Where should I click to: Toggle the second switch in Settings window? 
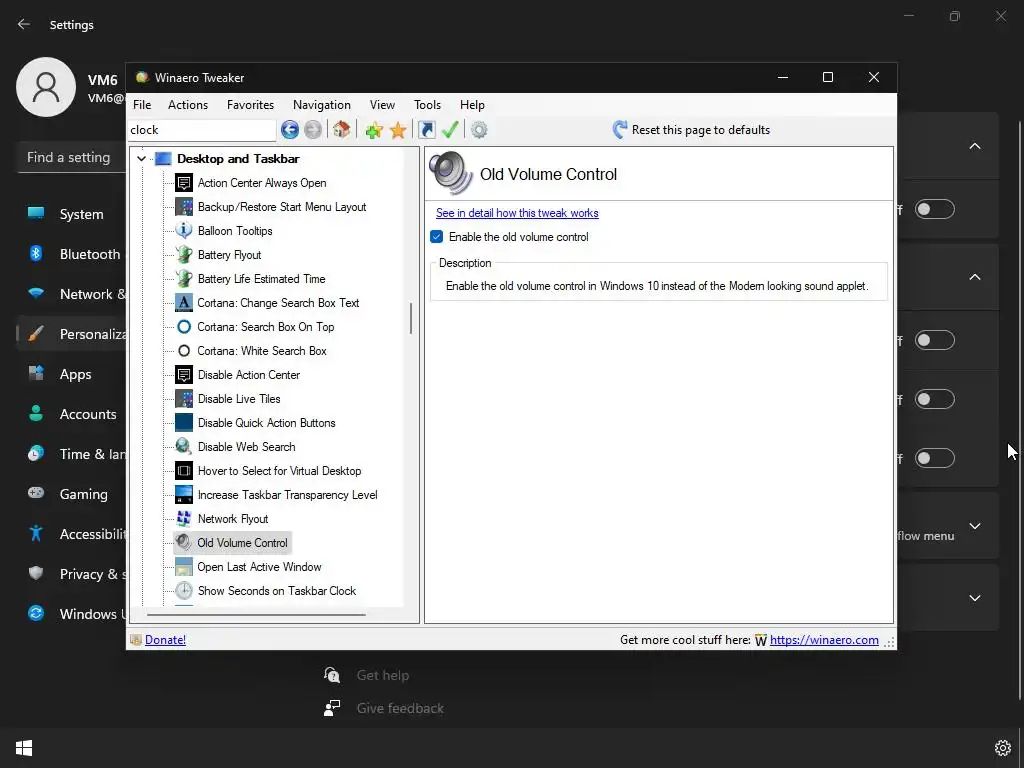tap(935, 340)
